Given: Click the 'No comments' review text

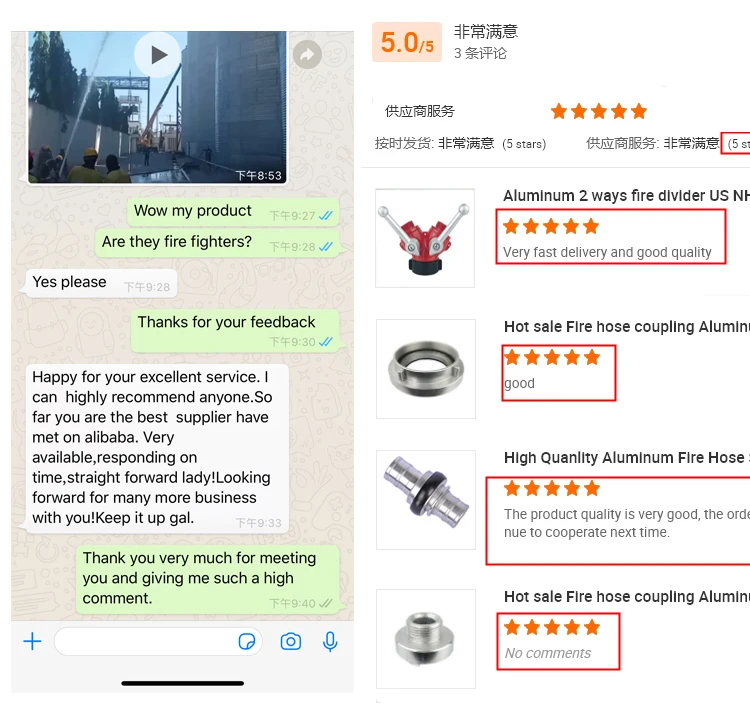Looking at the screenshot, I should point(548,653).
